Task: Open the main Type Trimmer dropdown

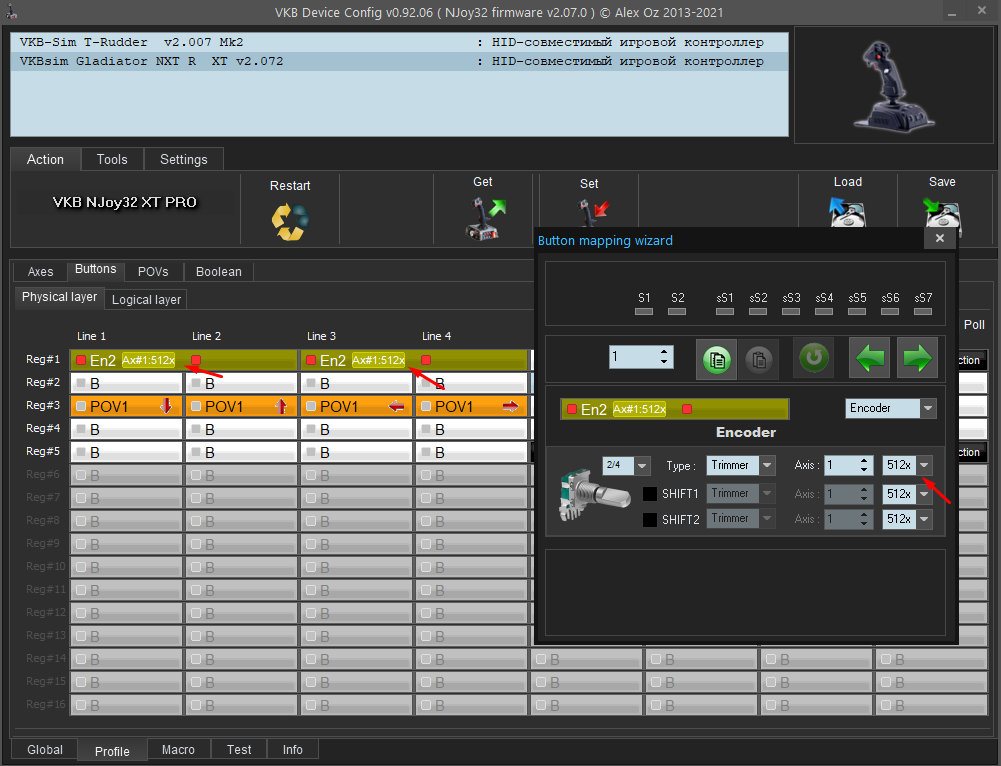Action: tap(767, 465)
